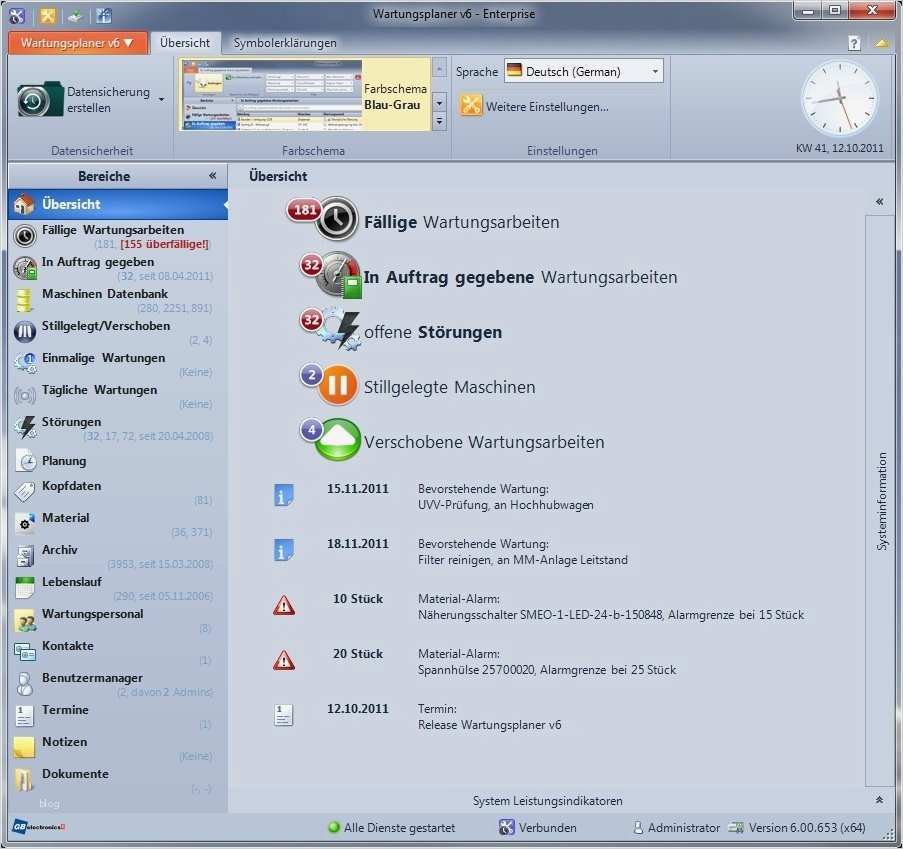This screenshot has height=849, width=903.
Task: Click the large offene Störungen lightning icon
Action: [x=341, y=330]
